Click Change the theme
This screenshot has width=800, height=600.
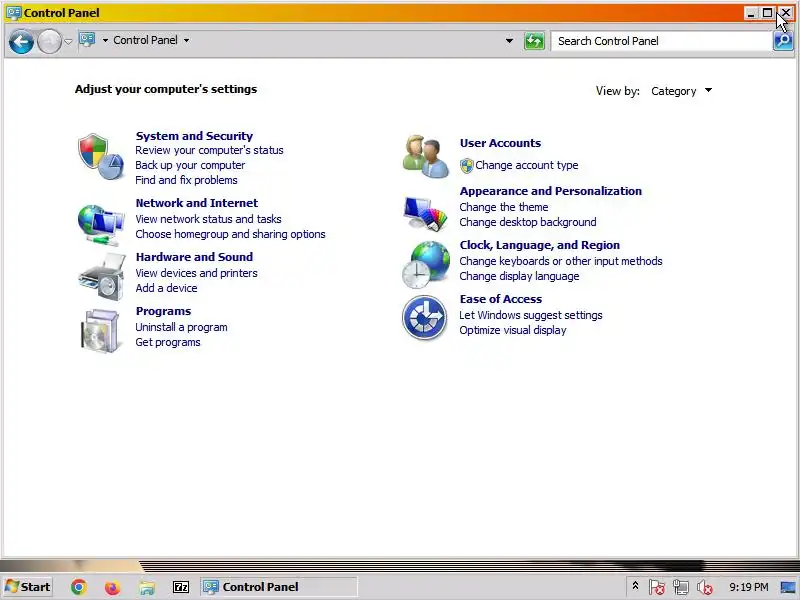[504, 208]
